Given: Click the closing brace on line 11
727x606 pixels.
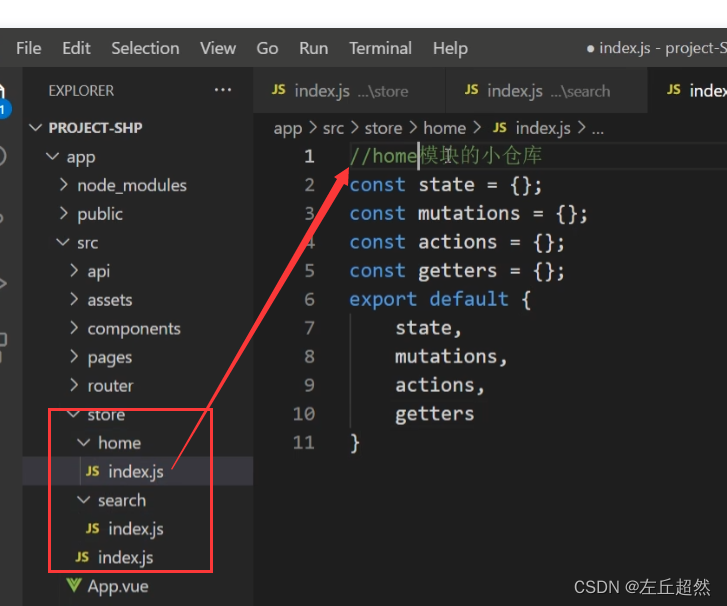Looking at the screenshot, I should [x=355, y=443].
